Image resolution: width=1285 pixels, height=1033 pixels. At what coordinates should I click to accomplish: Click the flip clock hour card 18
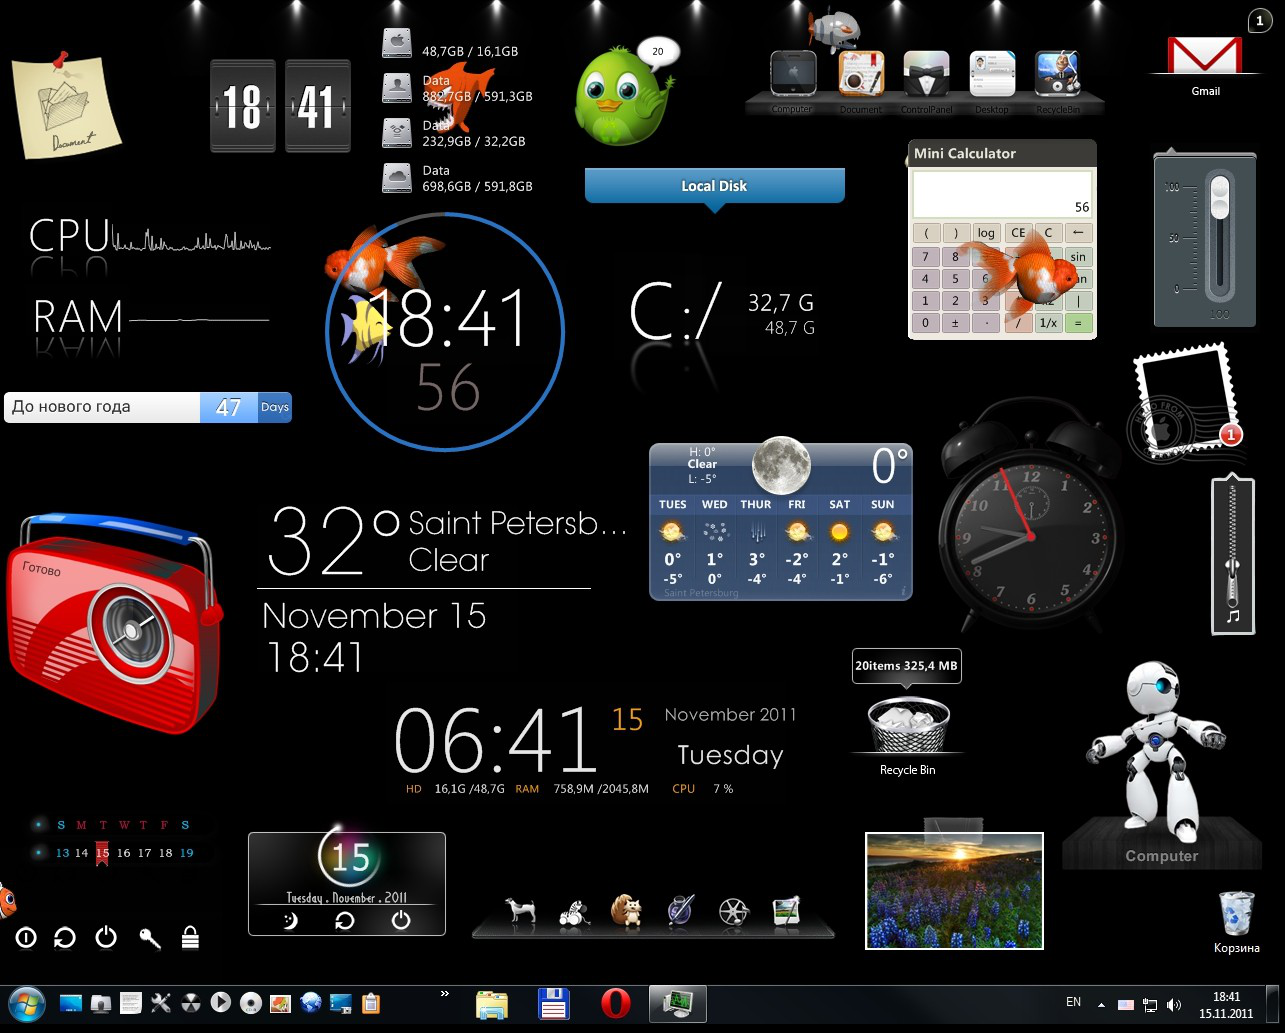tap(243, 106)
